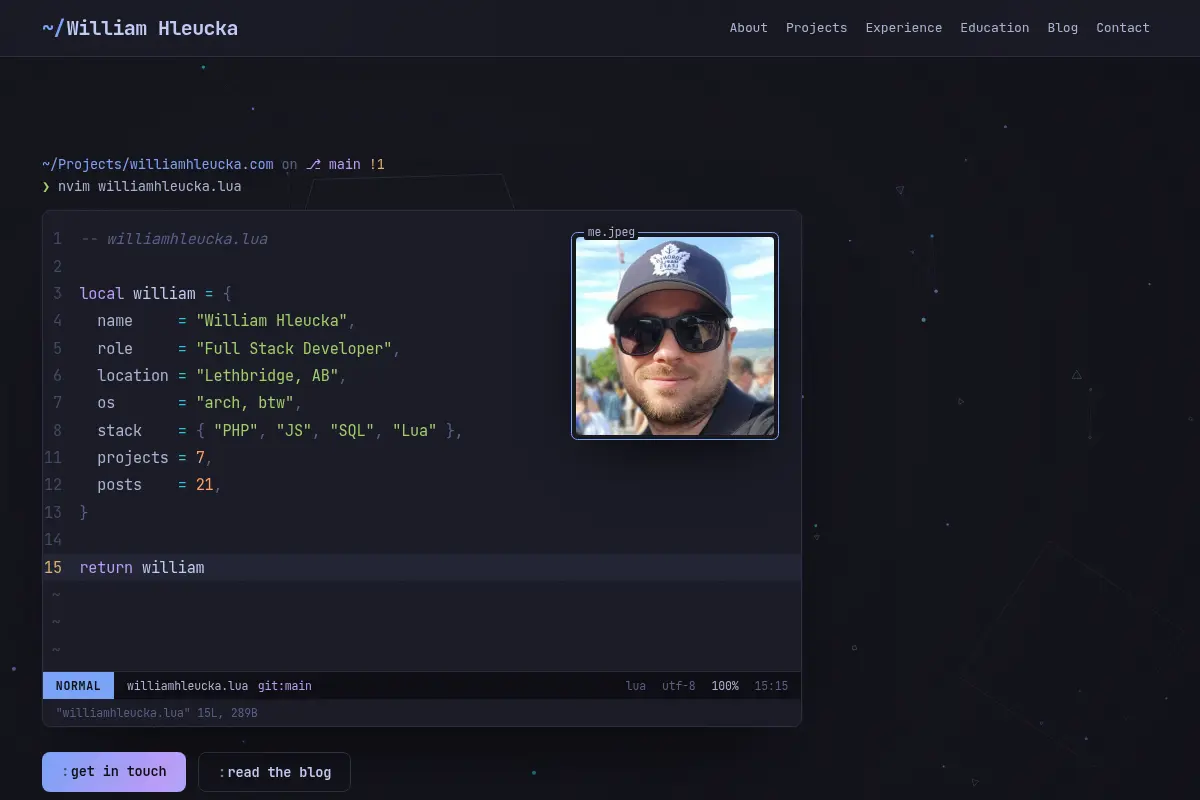The image size is (1200, 800).
Task: Click the git:main status bar entry
Action: [x=285, y=686]
